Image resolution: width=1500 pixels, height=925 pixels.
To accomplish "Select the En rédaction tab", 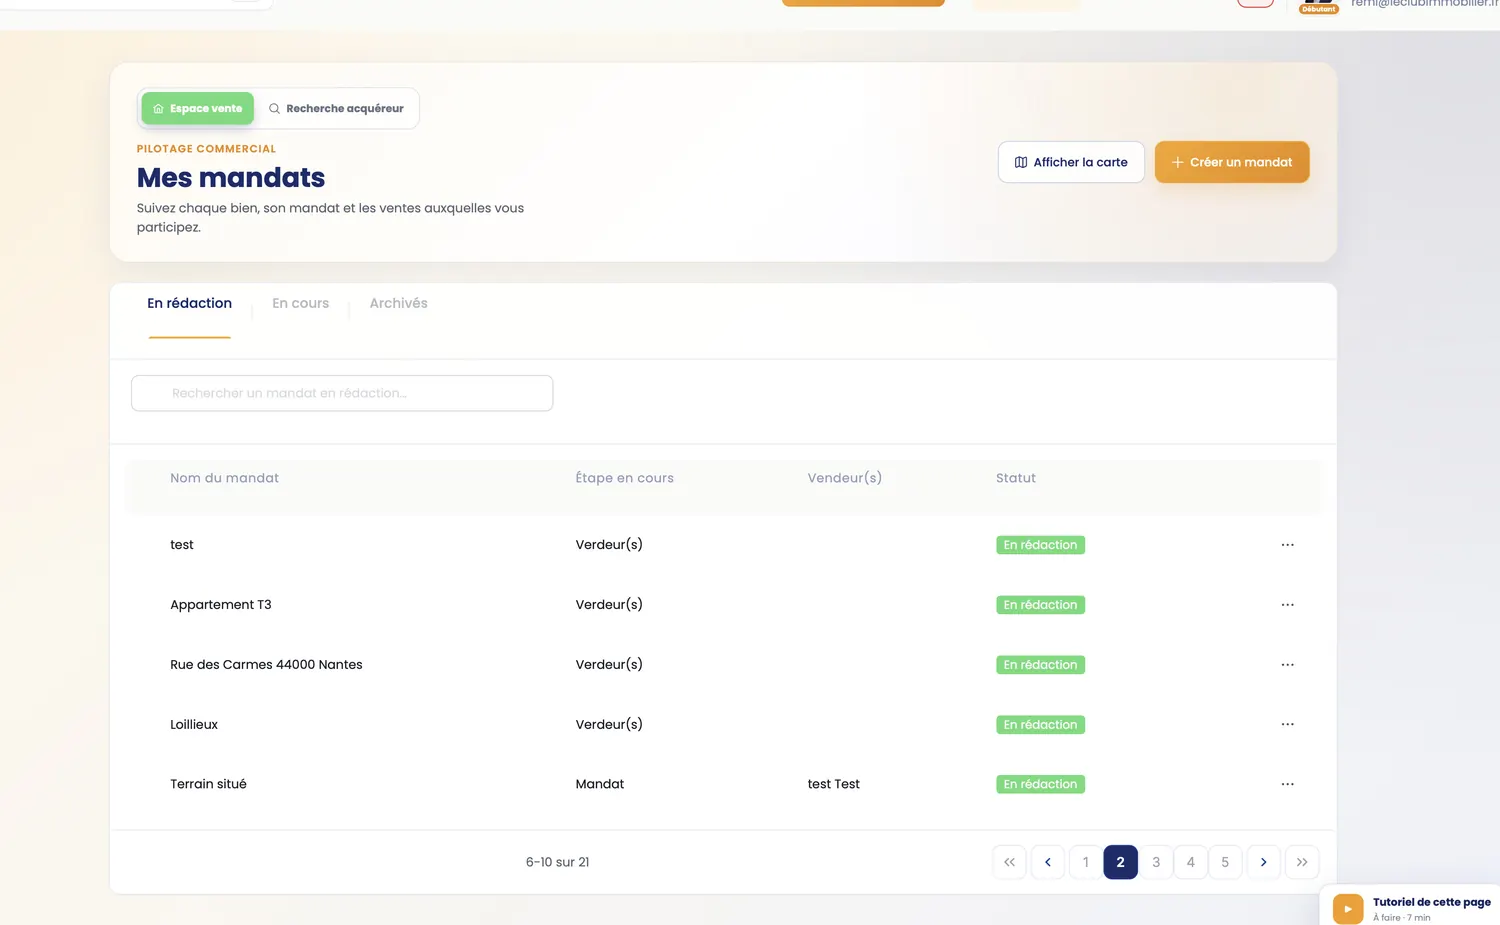I will 189,303.
